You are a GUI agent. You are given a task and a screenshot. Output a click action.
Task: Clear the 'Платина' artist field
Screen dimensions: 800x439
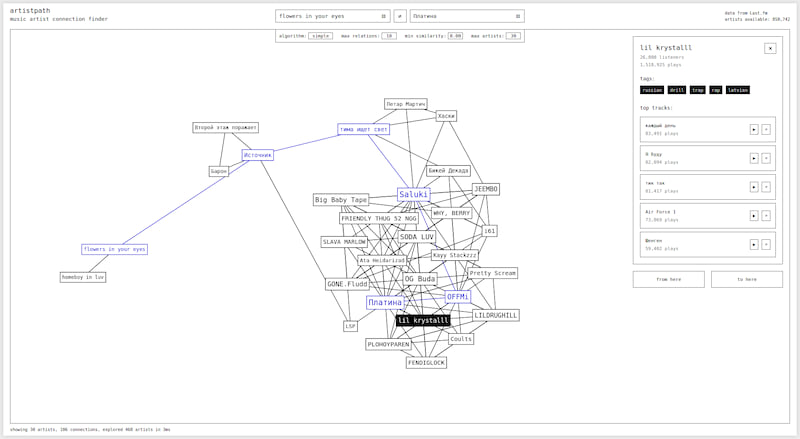[x=517, y=16]
